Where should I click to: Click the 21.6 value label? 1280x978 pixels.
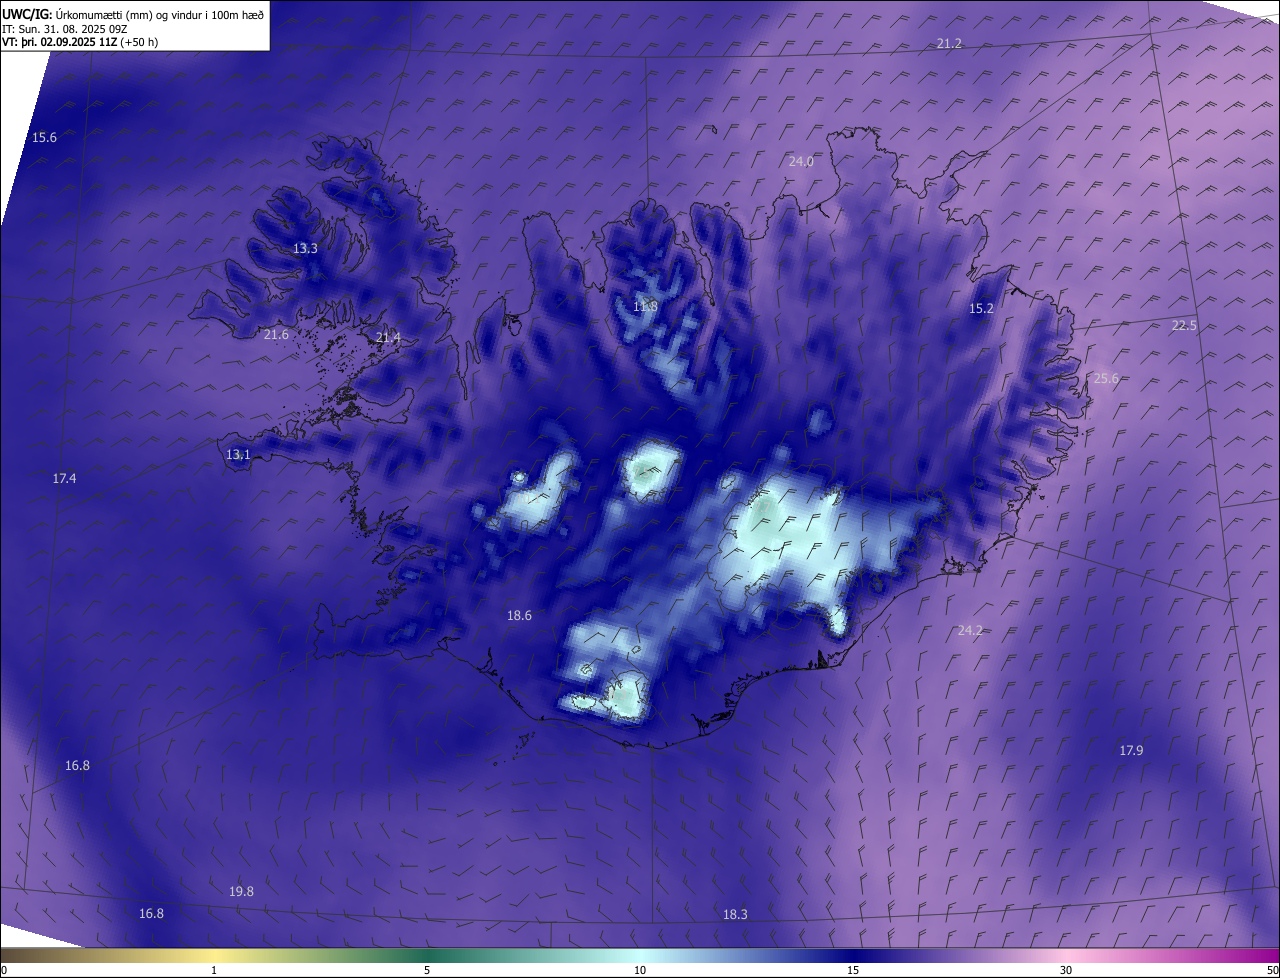coord(276,334)
